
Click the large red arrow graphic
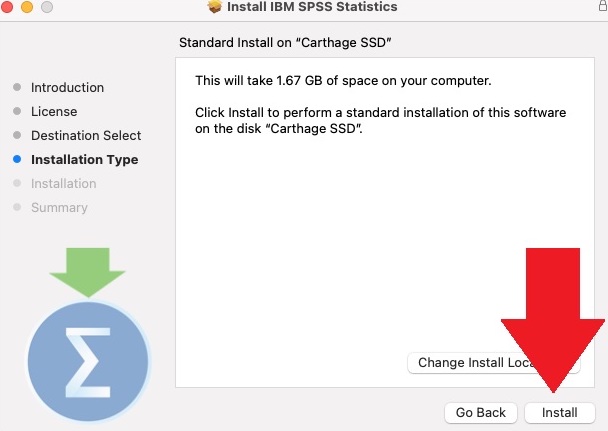(x=552, y=320)
